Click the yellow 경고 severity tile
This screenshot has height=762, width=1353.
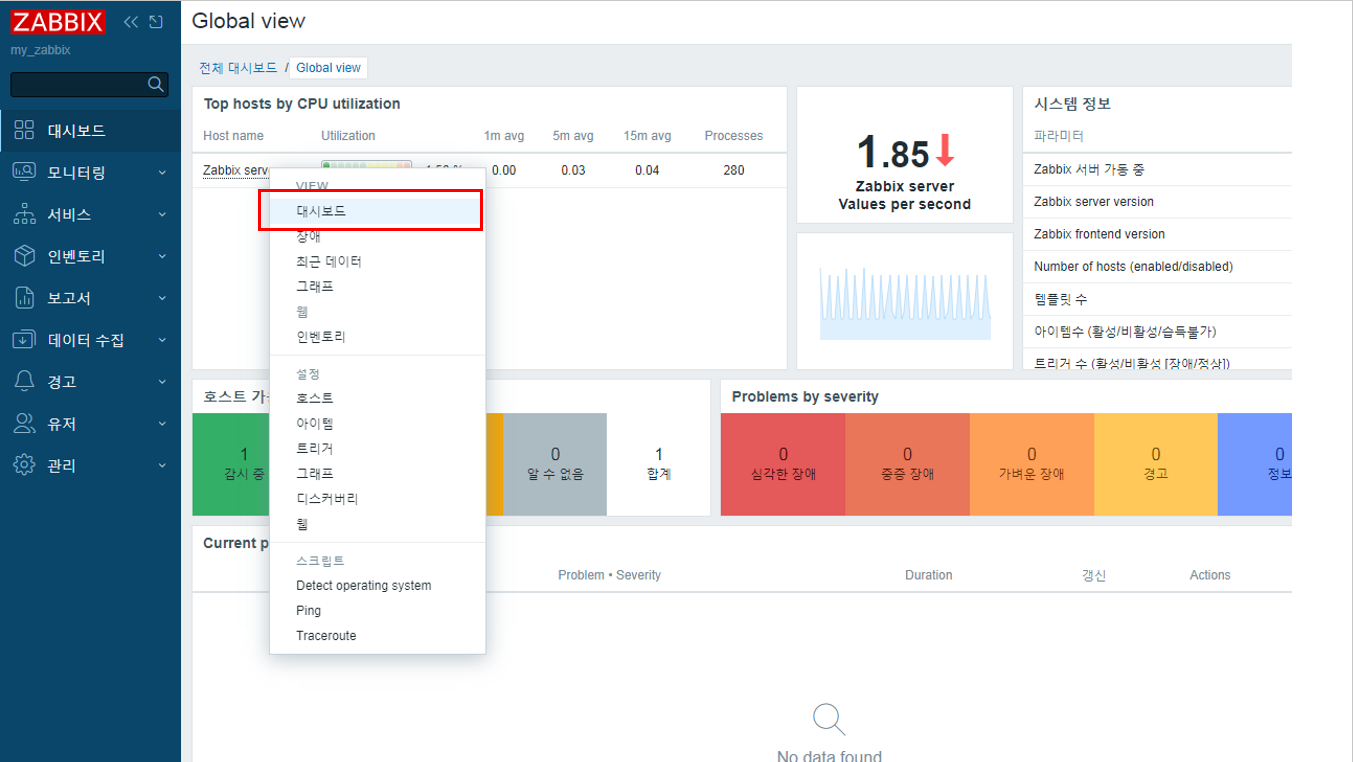pyautogui.click(x=1156, y=464)
